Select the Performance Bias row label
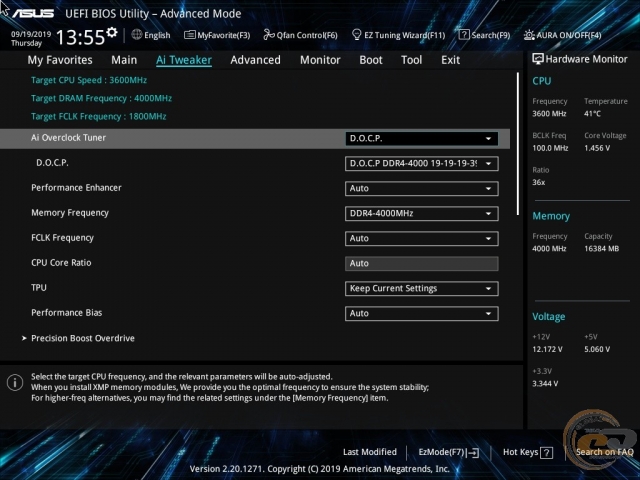The width and height of the screenshot is (640, 480). pyautogui.click(x=67, y=313)
